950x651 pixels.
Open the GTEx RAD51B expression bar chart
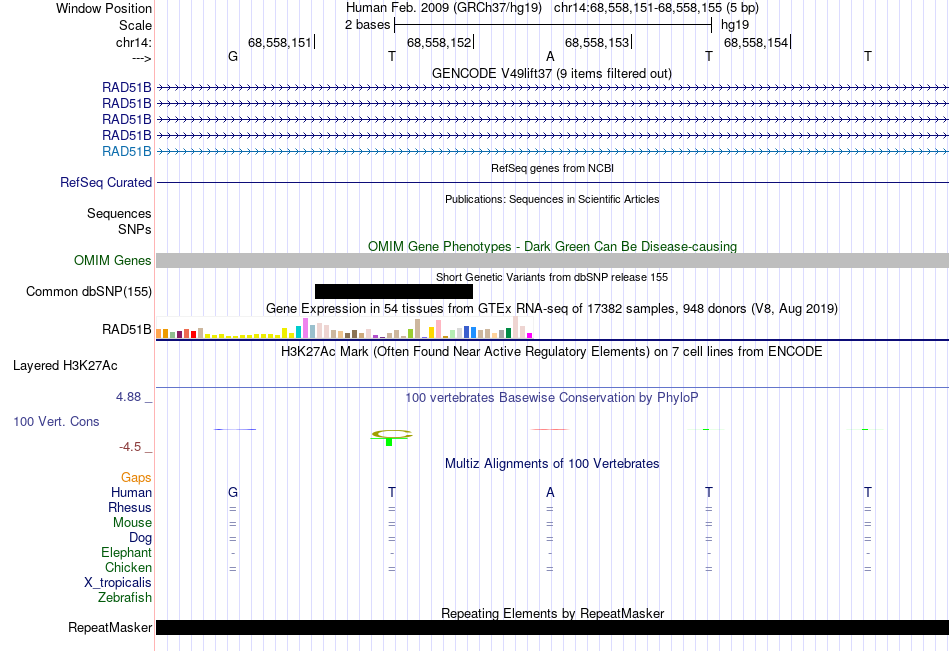pos(344,327)
